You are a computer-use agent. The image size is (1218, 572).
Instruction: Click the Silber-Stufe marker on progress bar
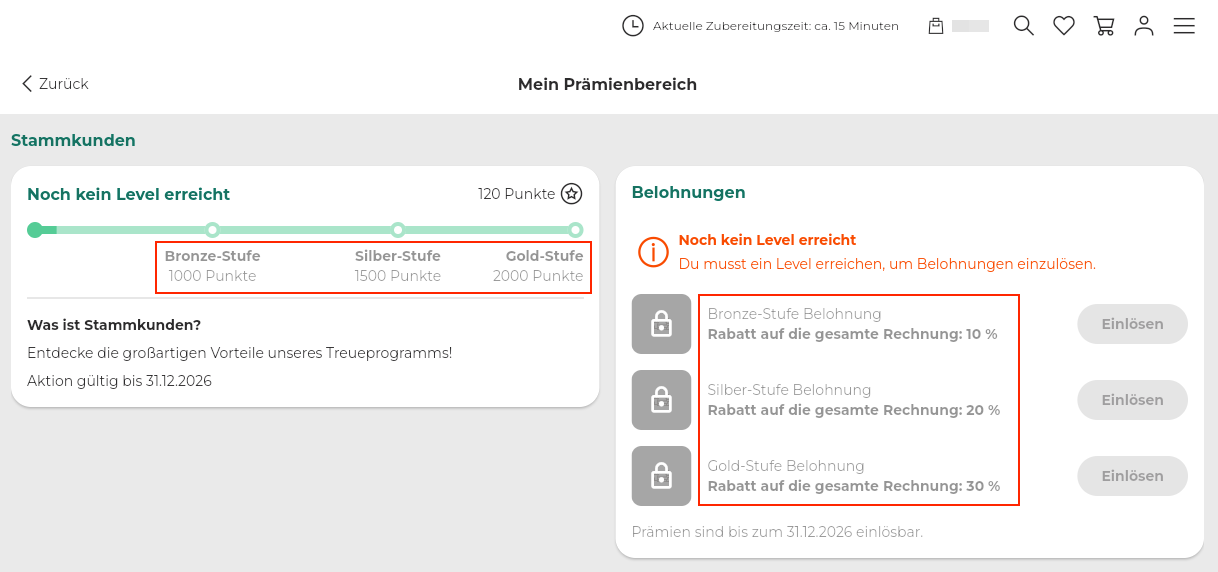(x=398, y=230)
